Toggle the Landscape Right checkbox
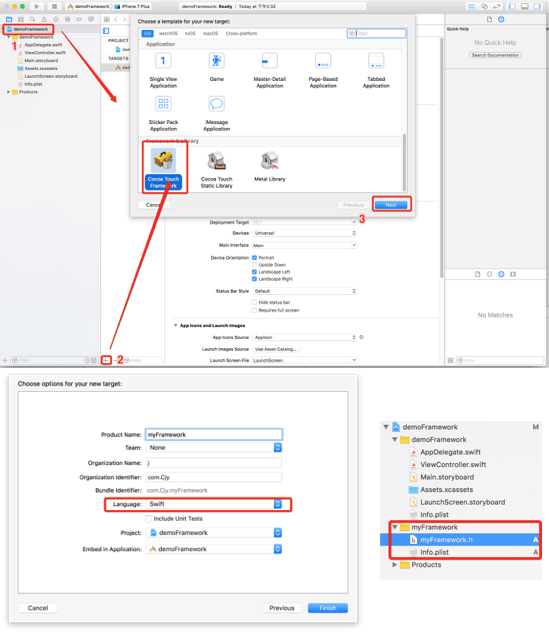Screen dimensions: 549x633 tap(254, 279)
